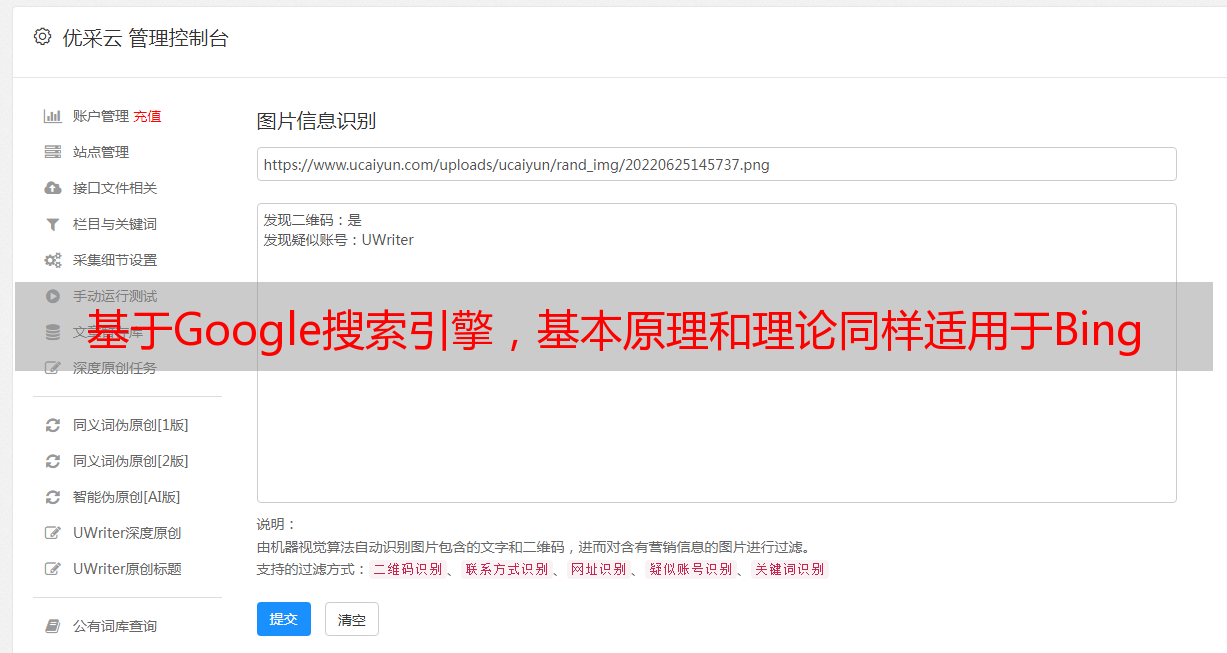Click inside the recognition result text area
This screenshot has width=1227, height=653.
click(716, 352)
